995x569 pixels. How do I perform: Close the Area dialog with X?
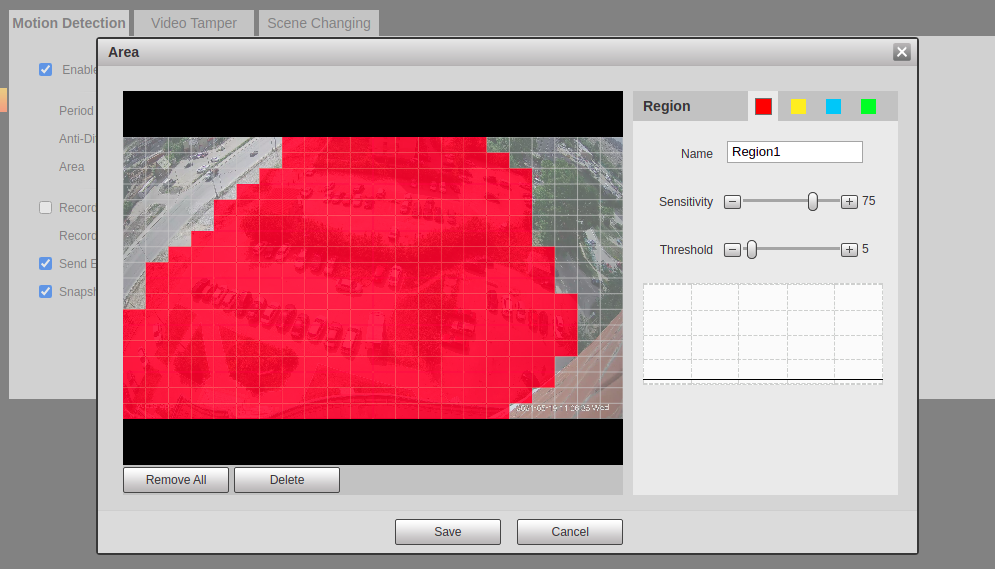[x=902, y=52]
